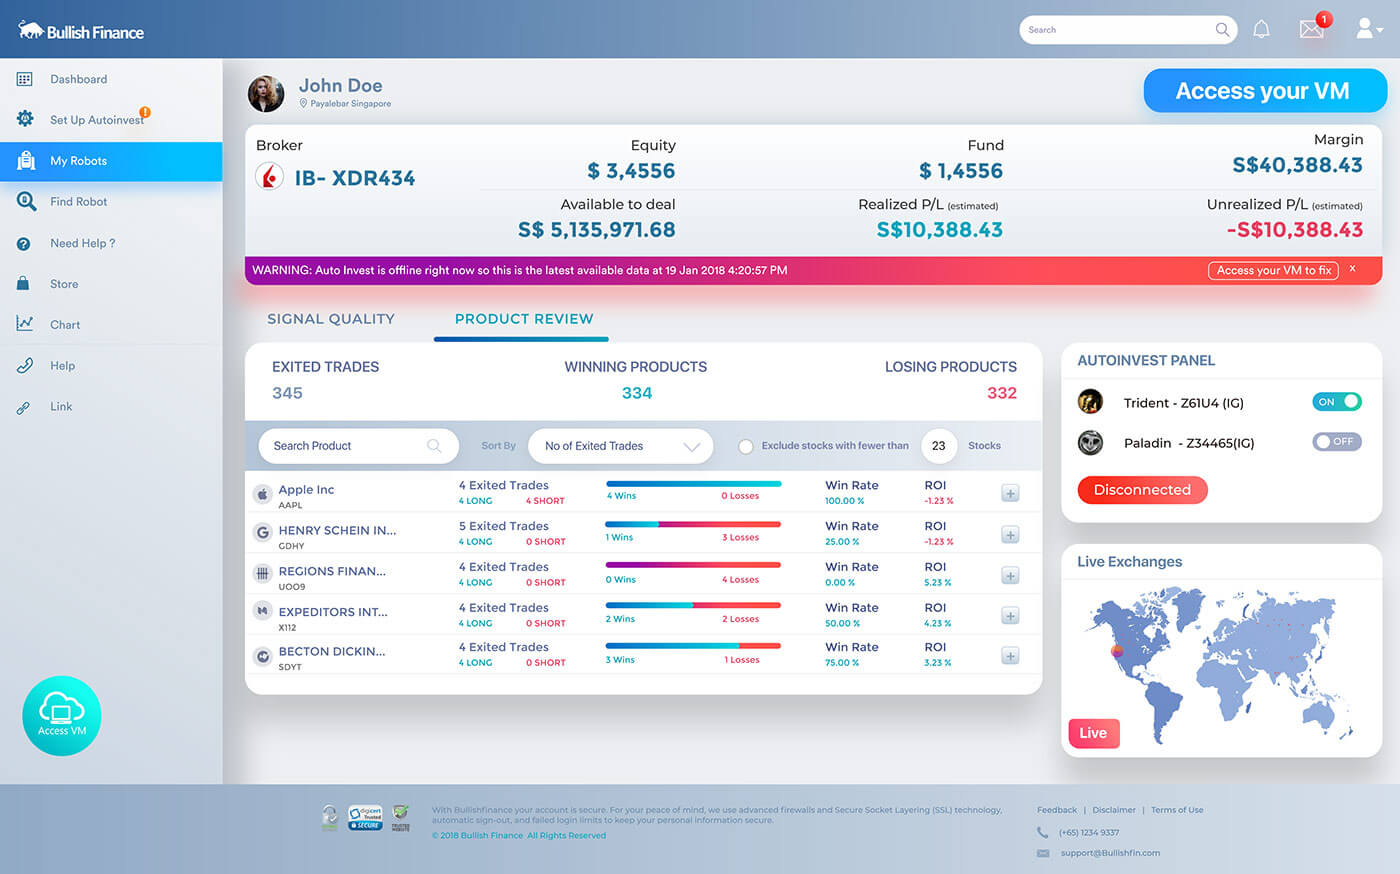Select My Robots in the sidebar
Viewport: 1400px width, 874px height.
point(110,161)
